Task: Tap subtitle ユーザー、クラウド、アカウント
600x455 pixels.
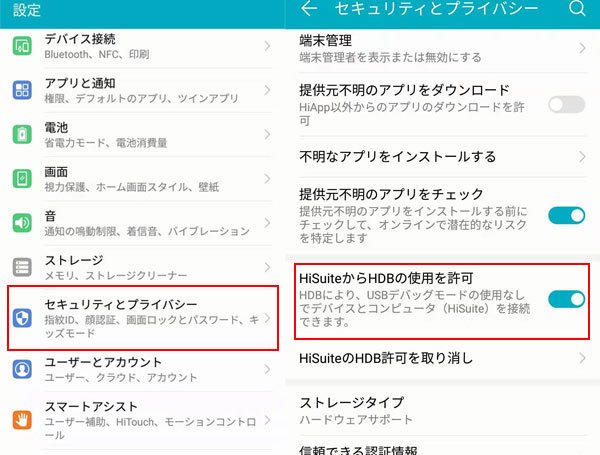Action: [x=121, y=377]
